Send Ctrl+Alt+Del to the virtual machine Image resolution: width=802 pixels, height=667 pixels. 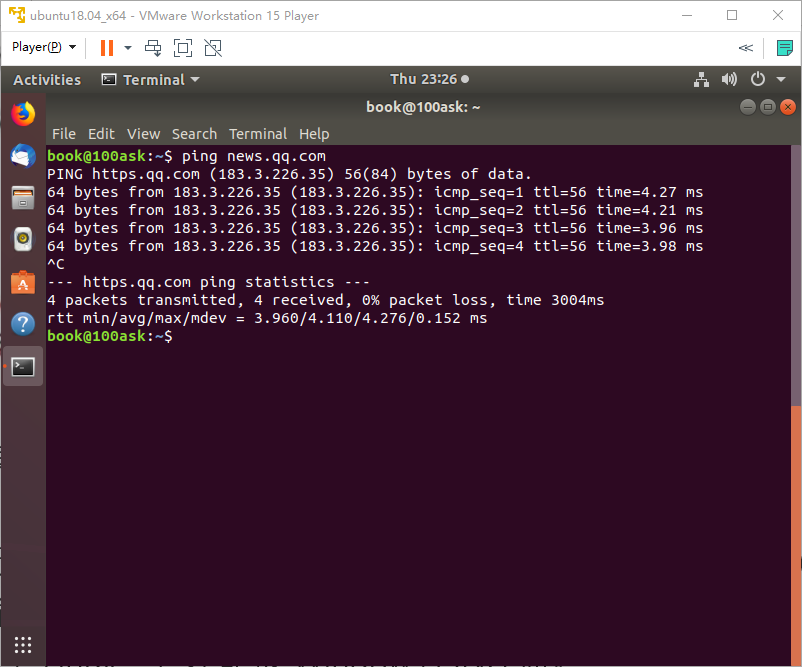point(153,48)
